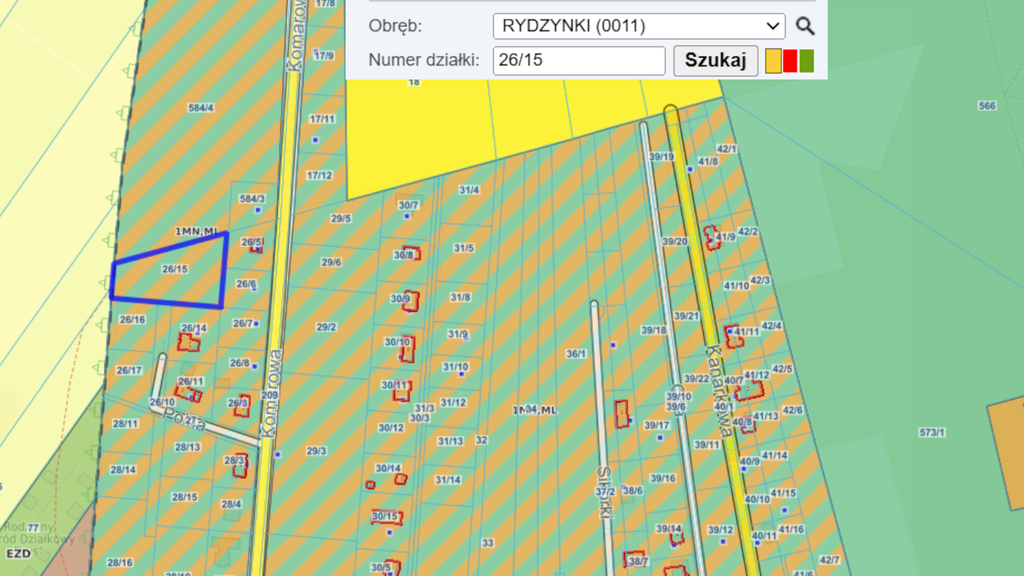Open the Obręb dropdown showing RYDZYNKI (0011)
Viewport: 1024px width, 576px height.
click(638, 26)
